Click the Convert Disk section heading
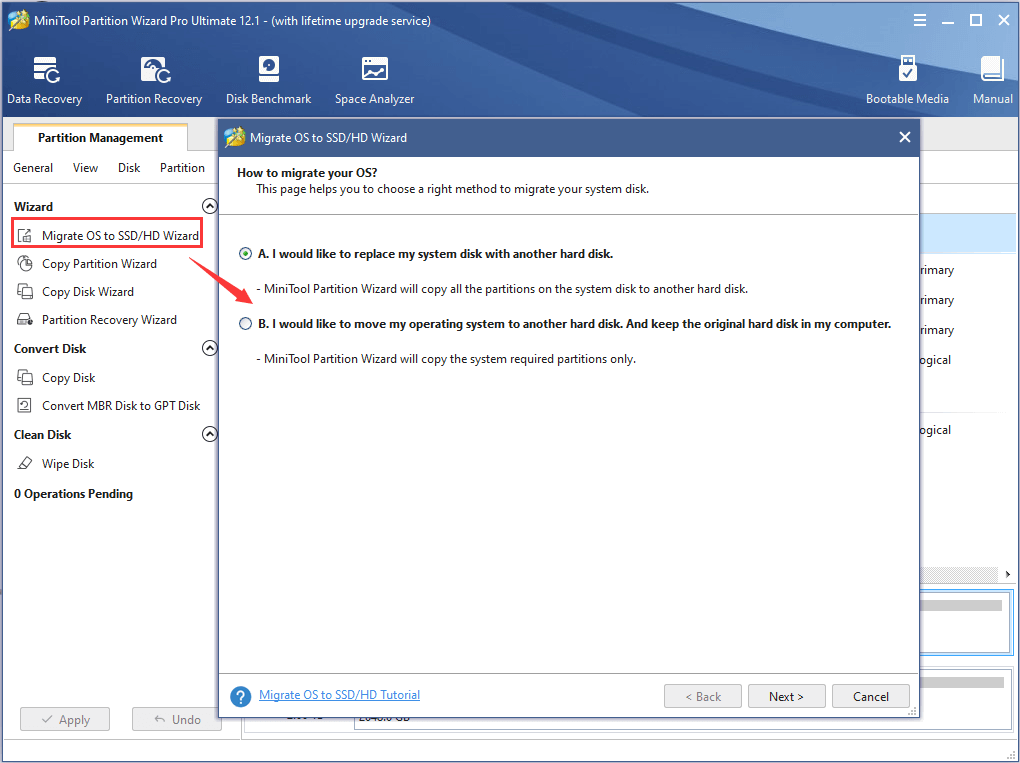Viewport: 1020px width, 763px height. click(50, 349)
